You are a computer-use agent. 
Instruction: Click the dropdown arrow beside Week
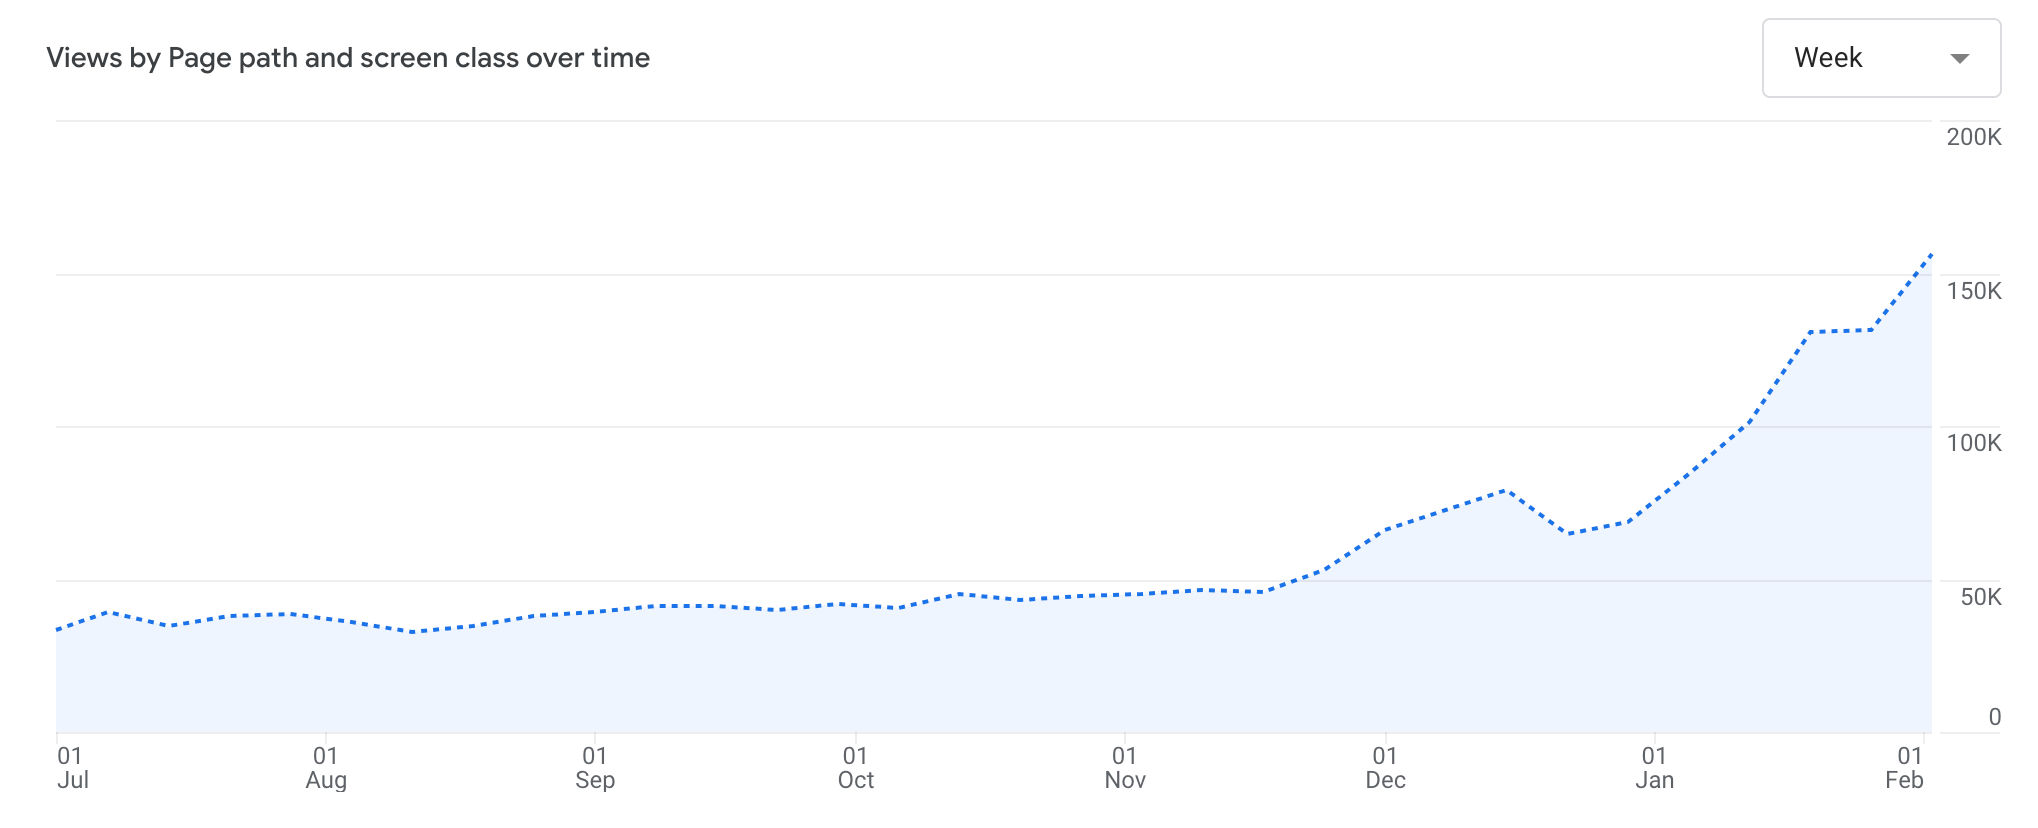(1960, 59)
